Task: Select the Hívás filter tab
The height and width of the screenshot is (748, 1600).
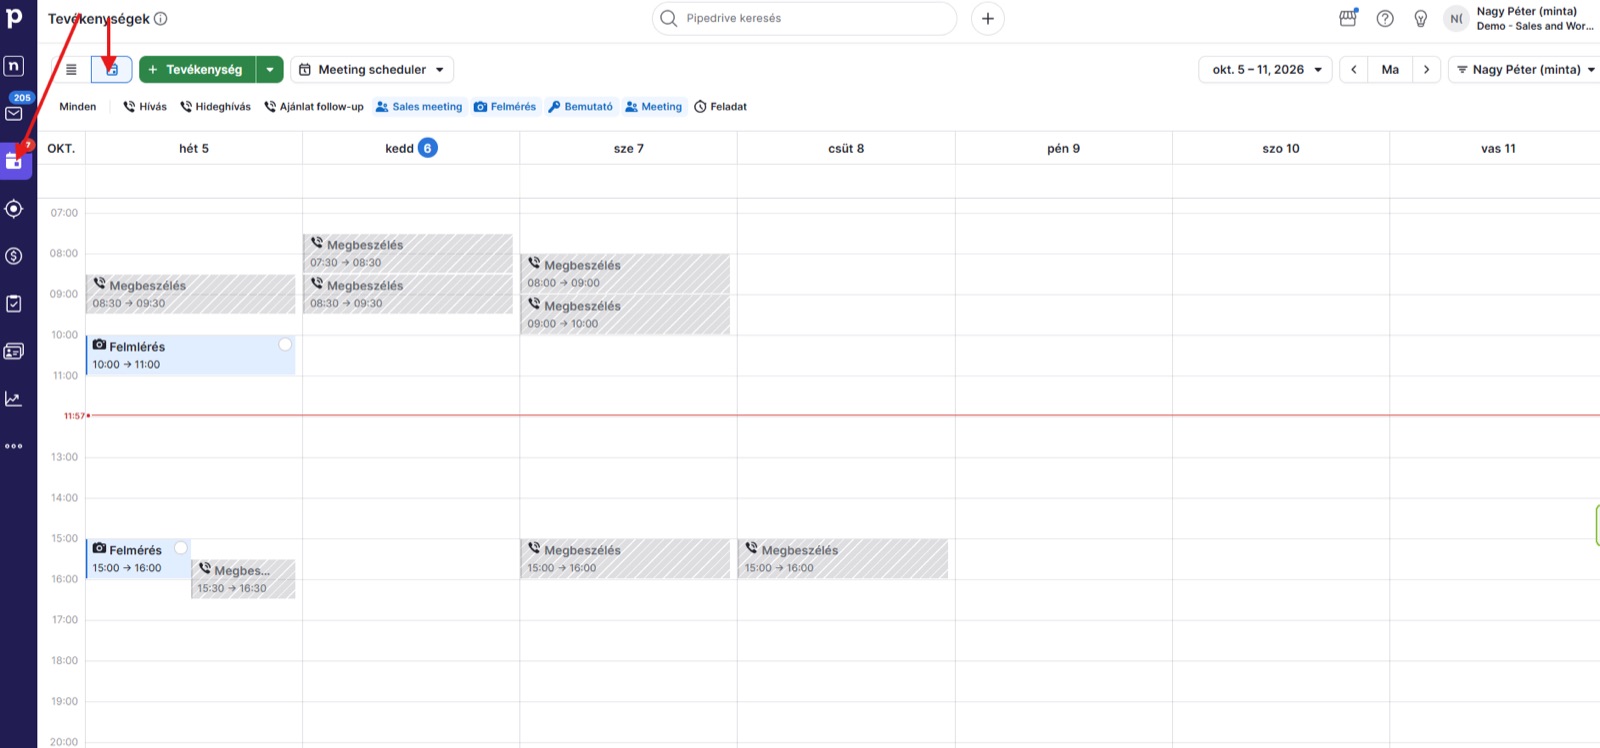Action: click(x=145, y=106)
